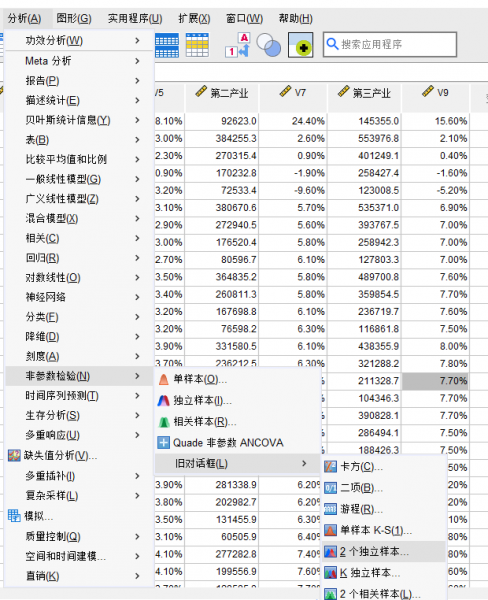Image resolution: width=488 pixels, height=600 pixels.
Task: Click the cell containing 92623.0
Action: (x=222, y=121)
